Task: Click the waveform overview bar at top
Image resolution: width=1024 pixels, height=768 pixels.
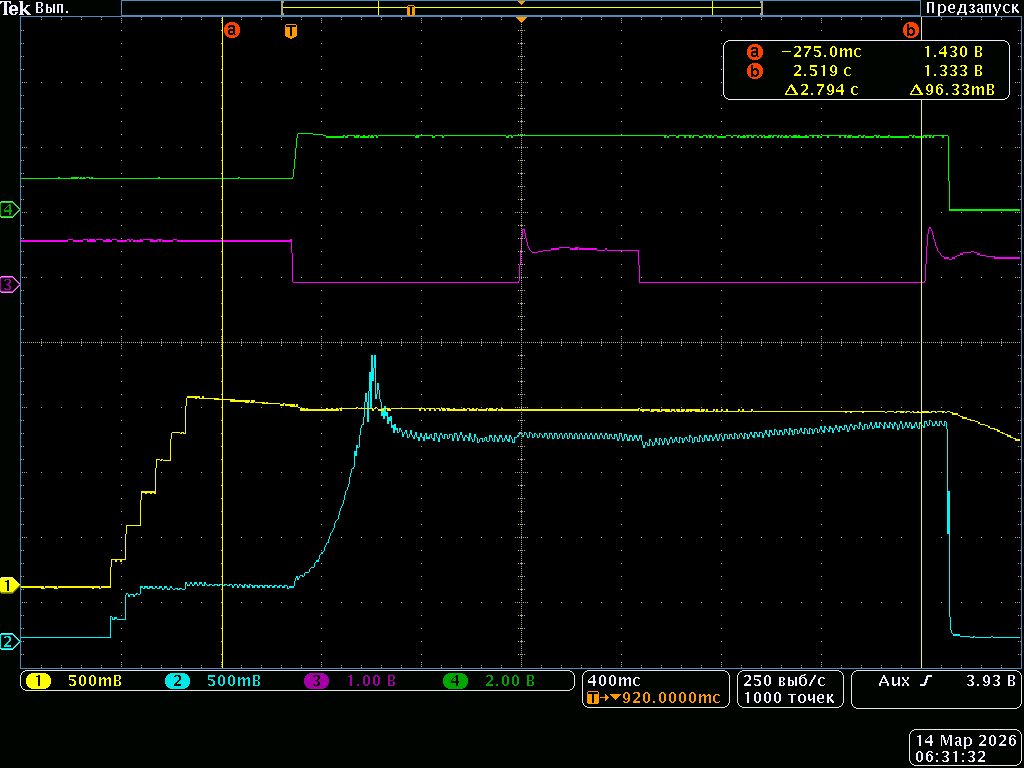Action: pos(520,8)
